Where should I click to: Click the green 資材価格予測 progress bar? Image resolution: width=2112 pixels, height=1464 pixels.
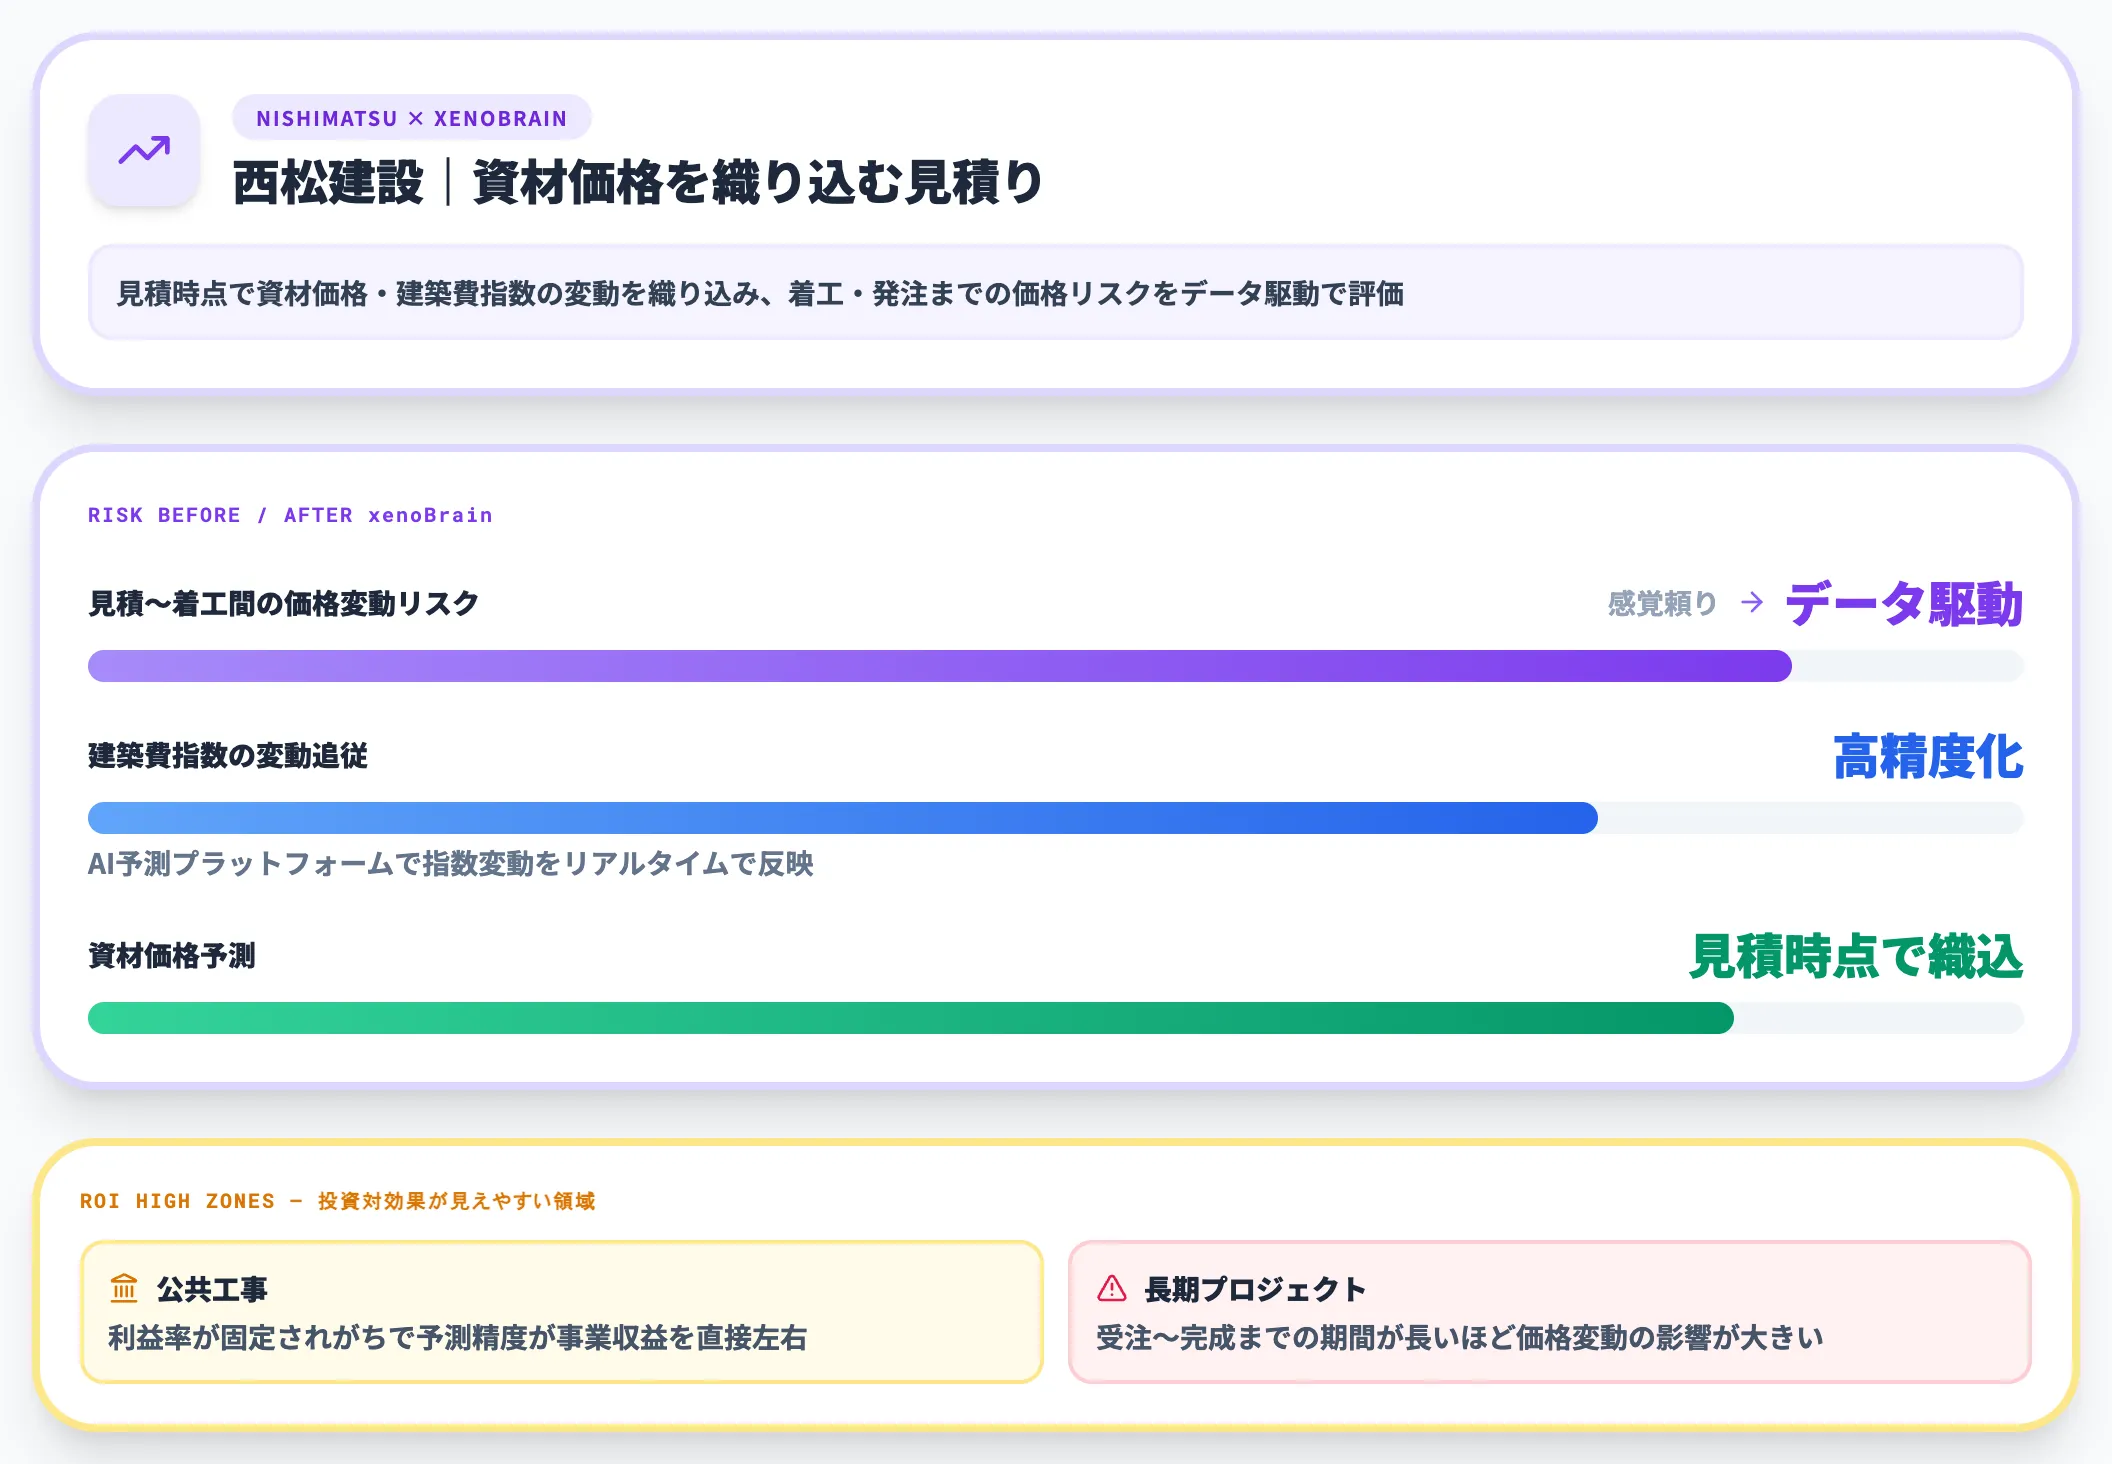click(1056, 1018)
